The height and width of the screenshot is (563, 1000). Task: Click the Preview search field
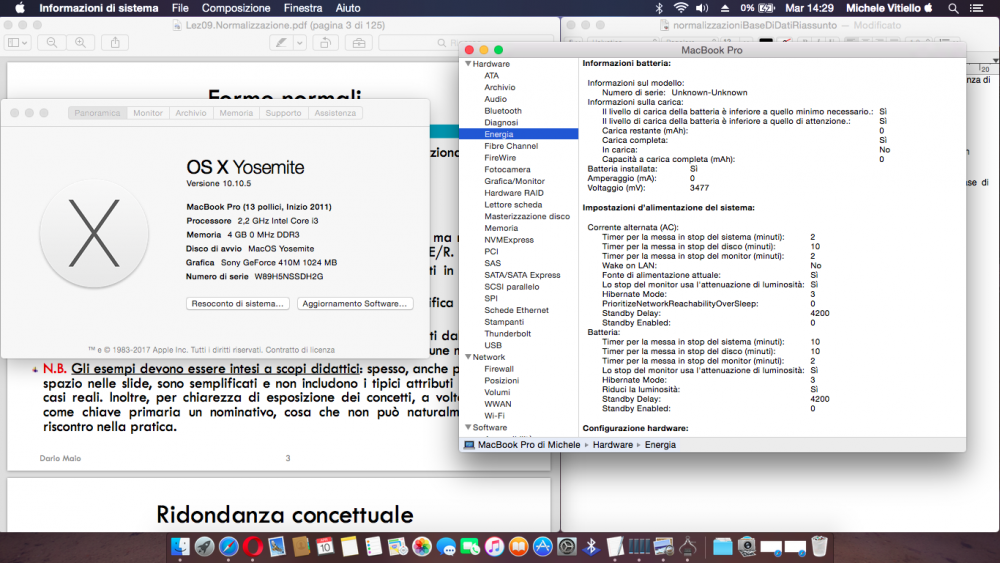point(466,43)
